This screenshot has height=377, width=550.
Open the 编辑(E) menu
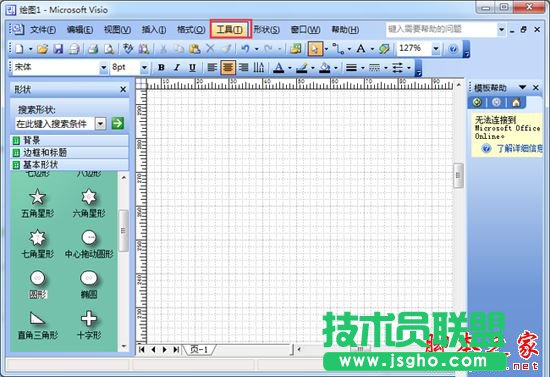[x=80, y=30]
